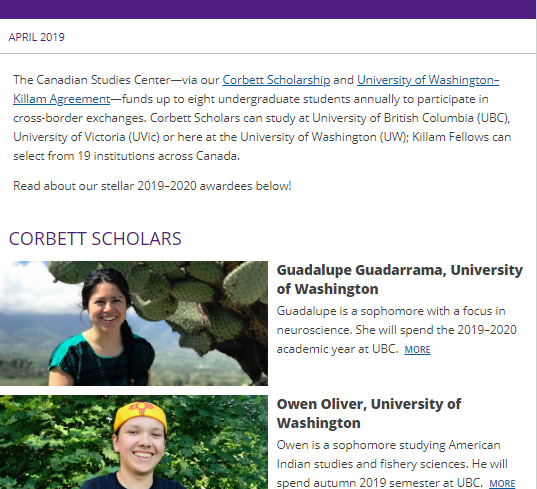Screen dimensions: 537x489
Task: Click the 'Read about our stellar 2019–2020 awardees' sentence
Action: click(152, 186)
